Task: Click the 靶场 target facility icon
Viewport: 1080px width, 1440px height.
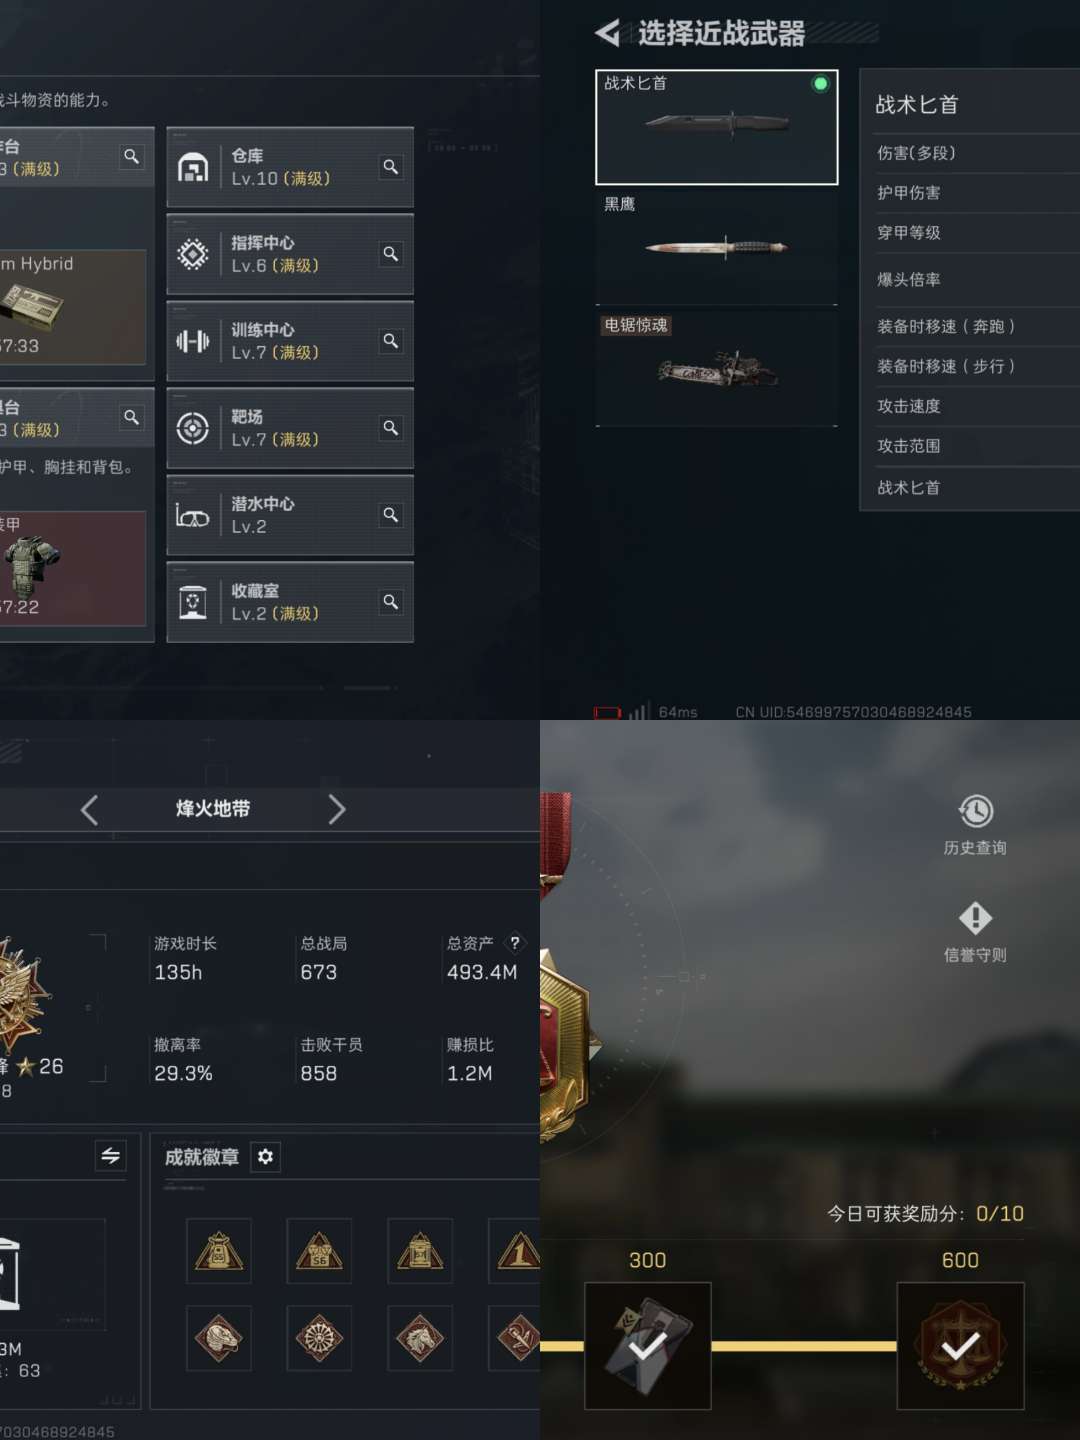Action: [192, 429]
